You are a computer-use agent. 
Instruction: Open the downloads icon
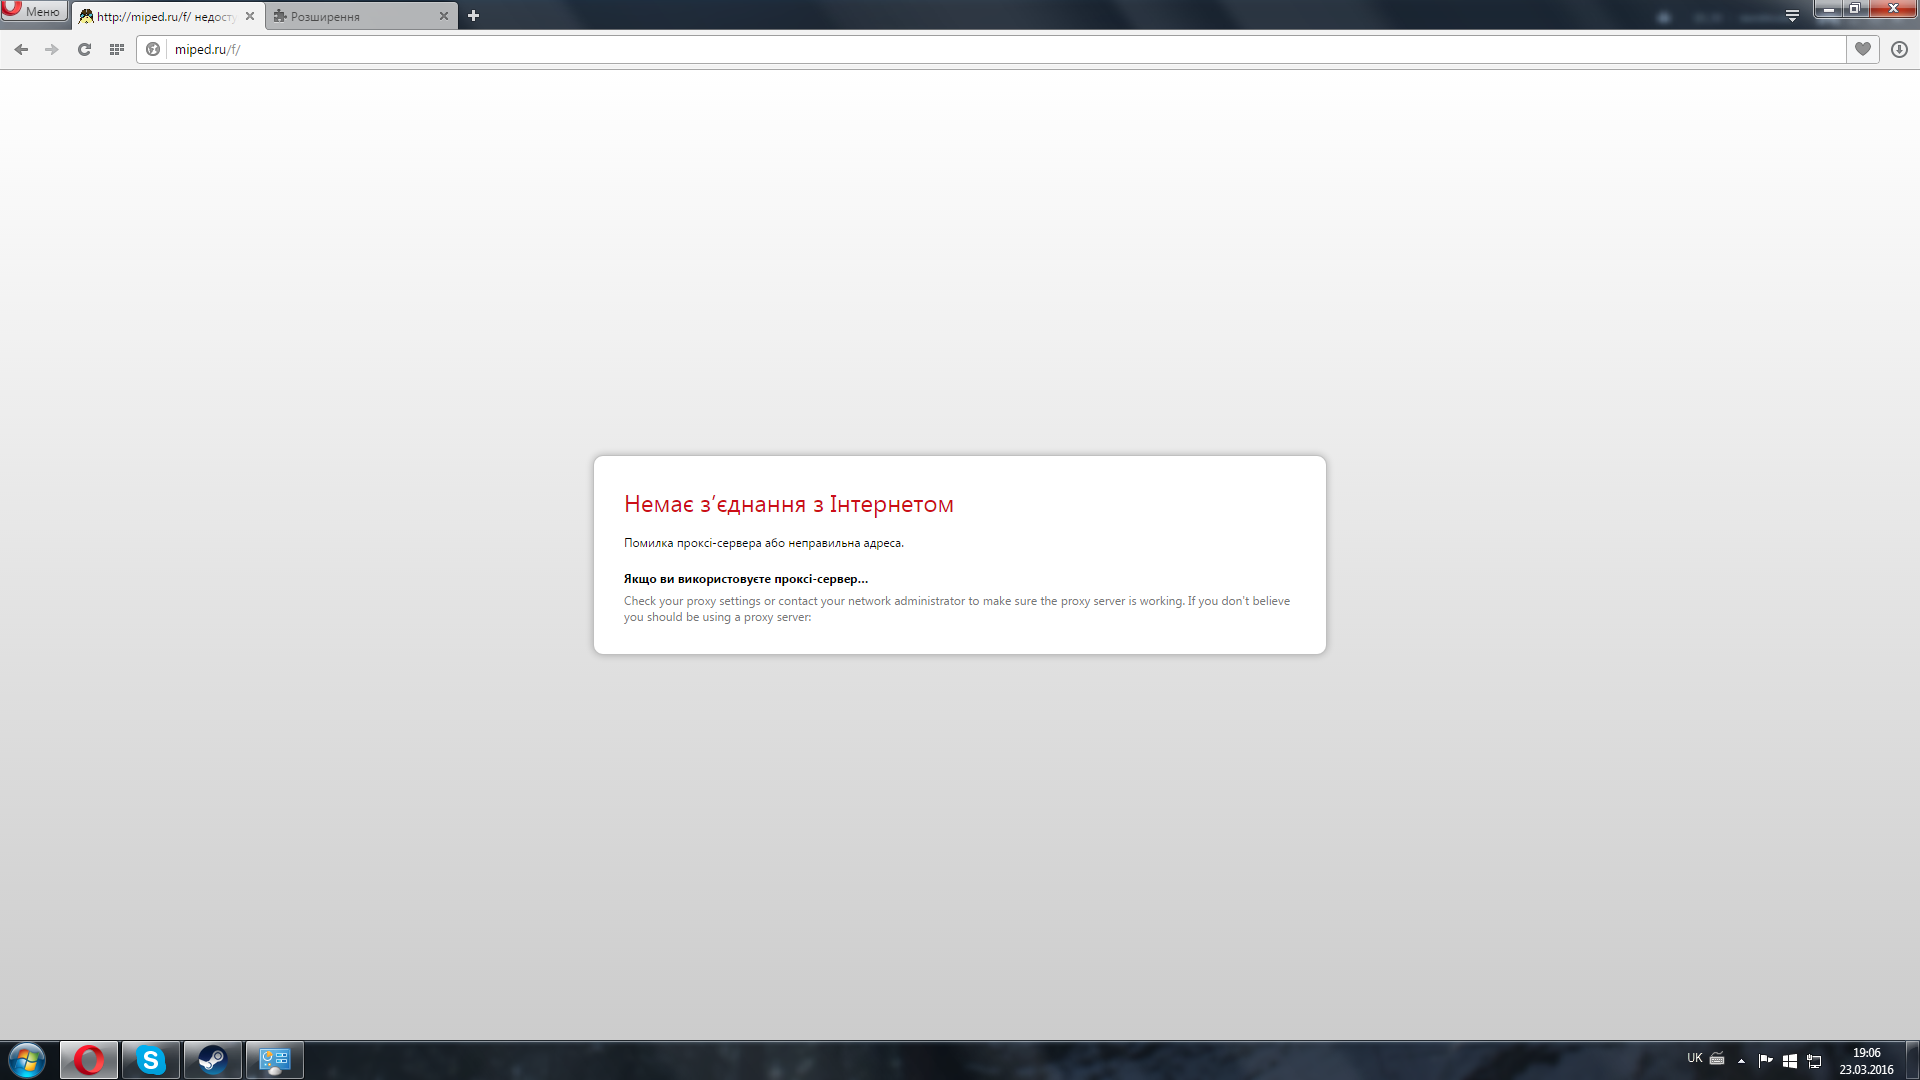coord(1899,49)
